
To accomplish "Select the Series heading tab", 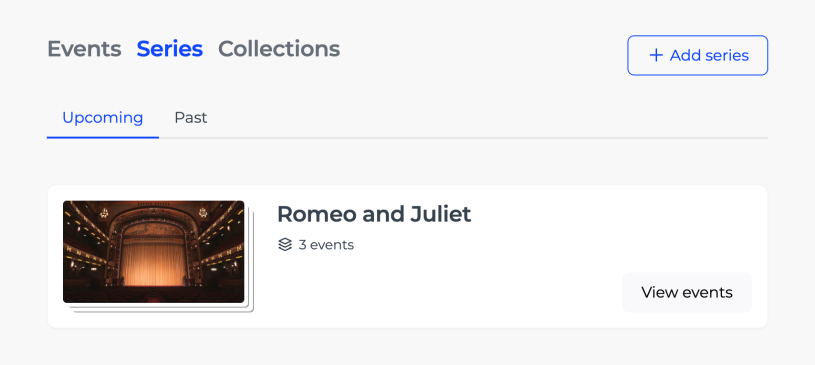I will tap(169, 49).
